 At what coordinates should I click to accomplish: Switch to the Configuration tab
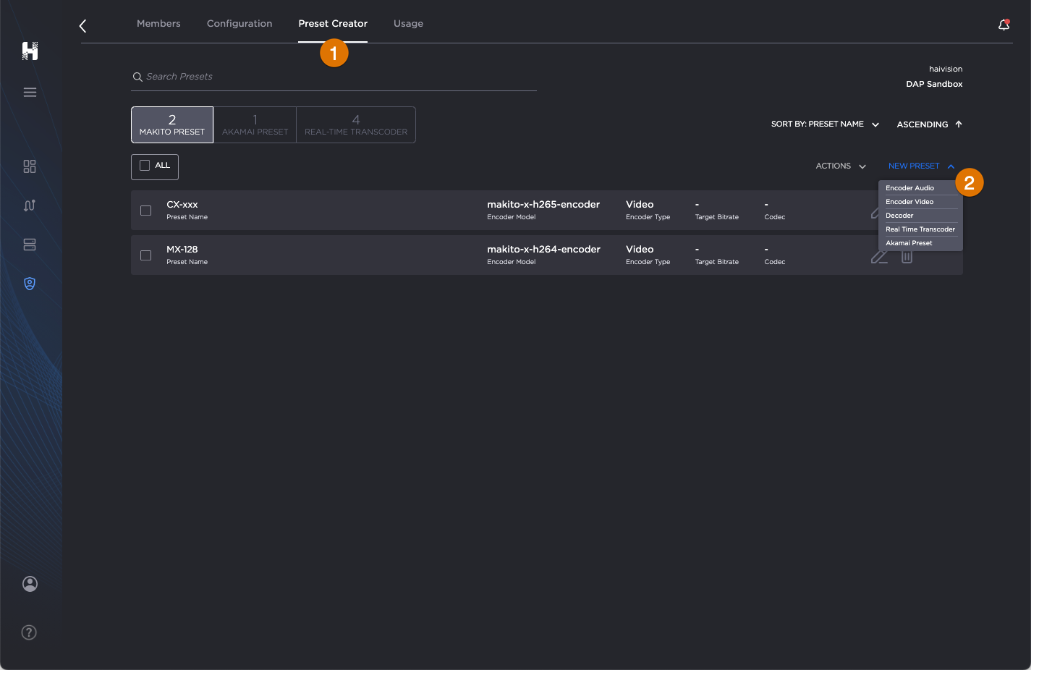(239, 23)
